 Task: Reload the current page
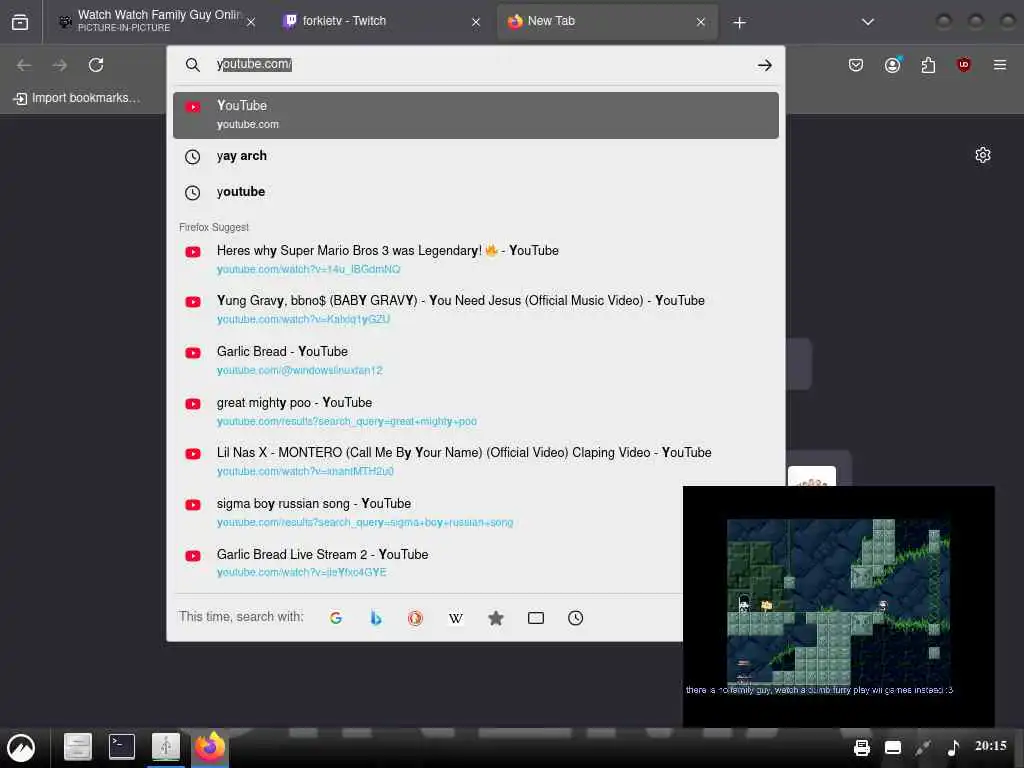(x=96, y=65)
